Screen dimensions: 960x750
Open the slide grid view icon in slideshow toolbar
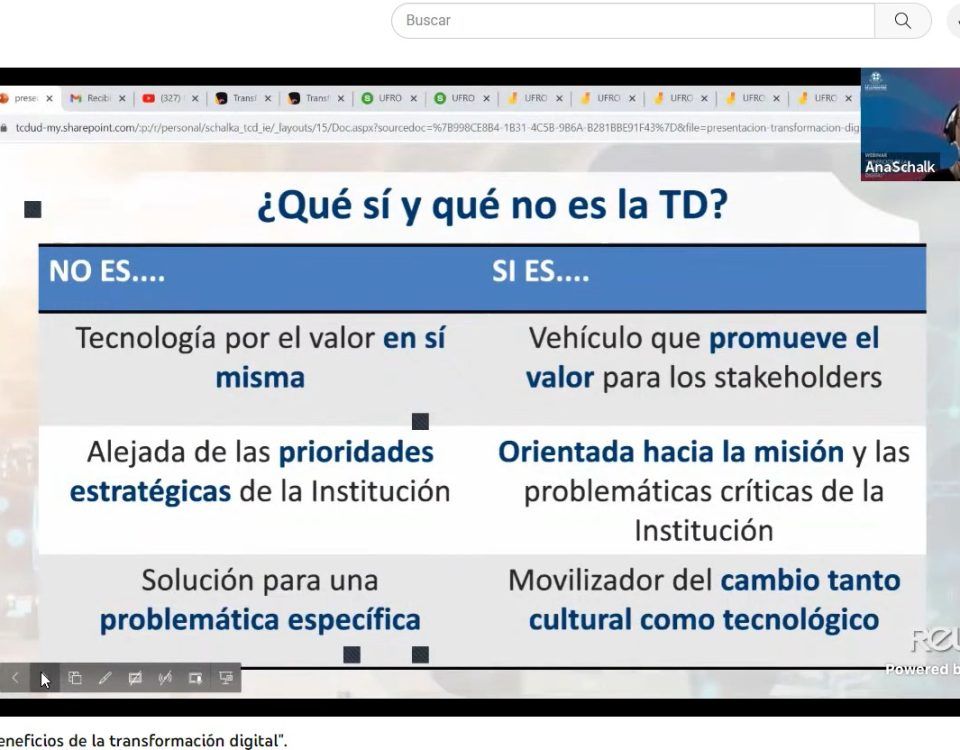[75, 678]
